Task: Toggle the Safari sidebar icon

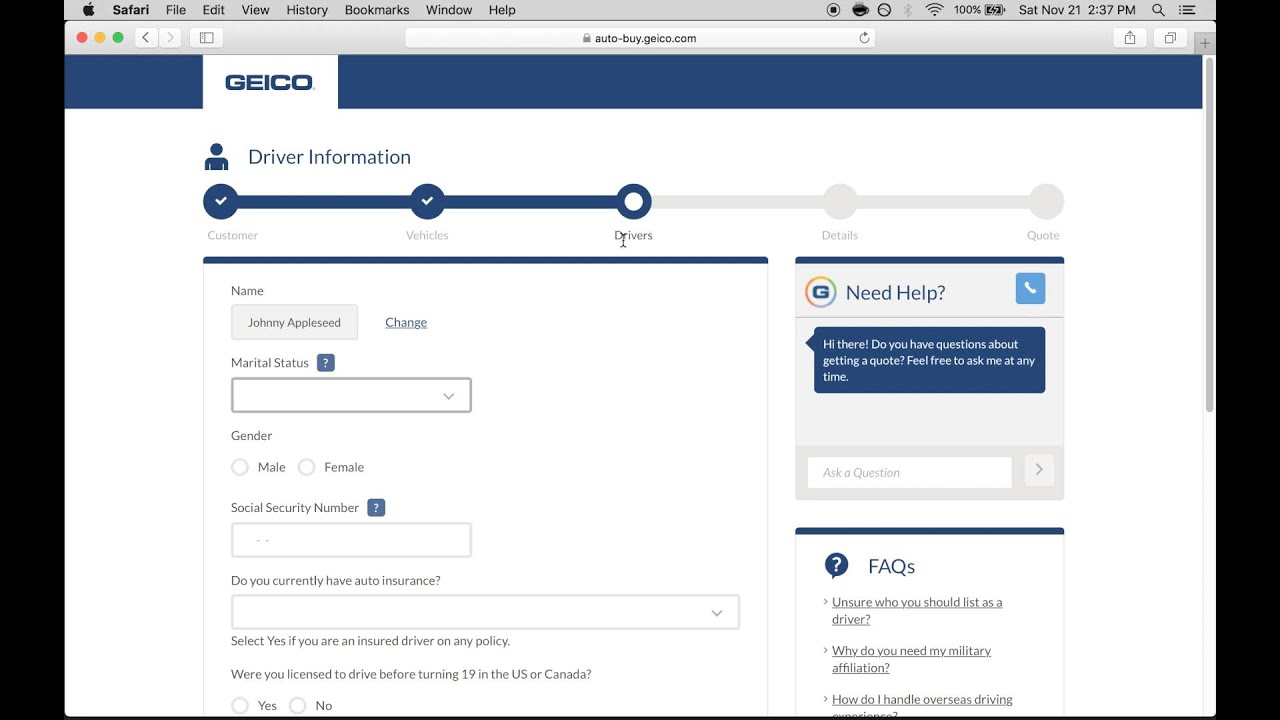Action: [206, 38]
